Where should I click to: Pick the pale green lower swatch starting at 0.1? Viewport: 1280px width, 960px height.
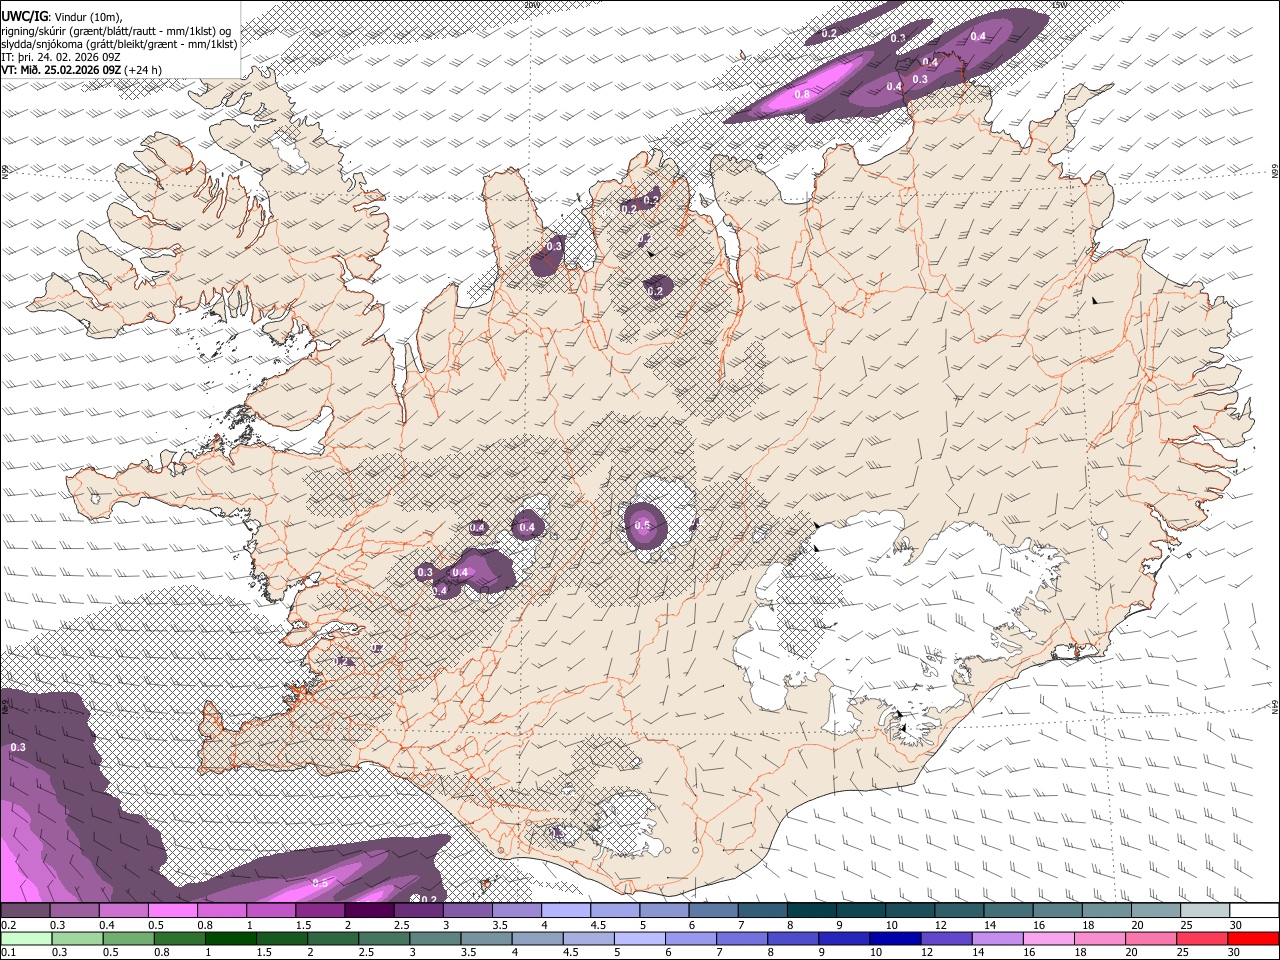click(26, 938)
